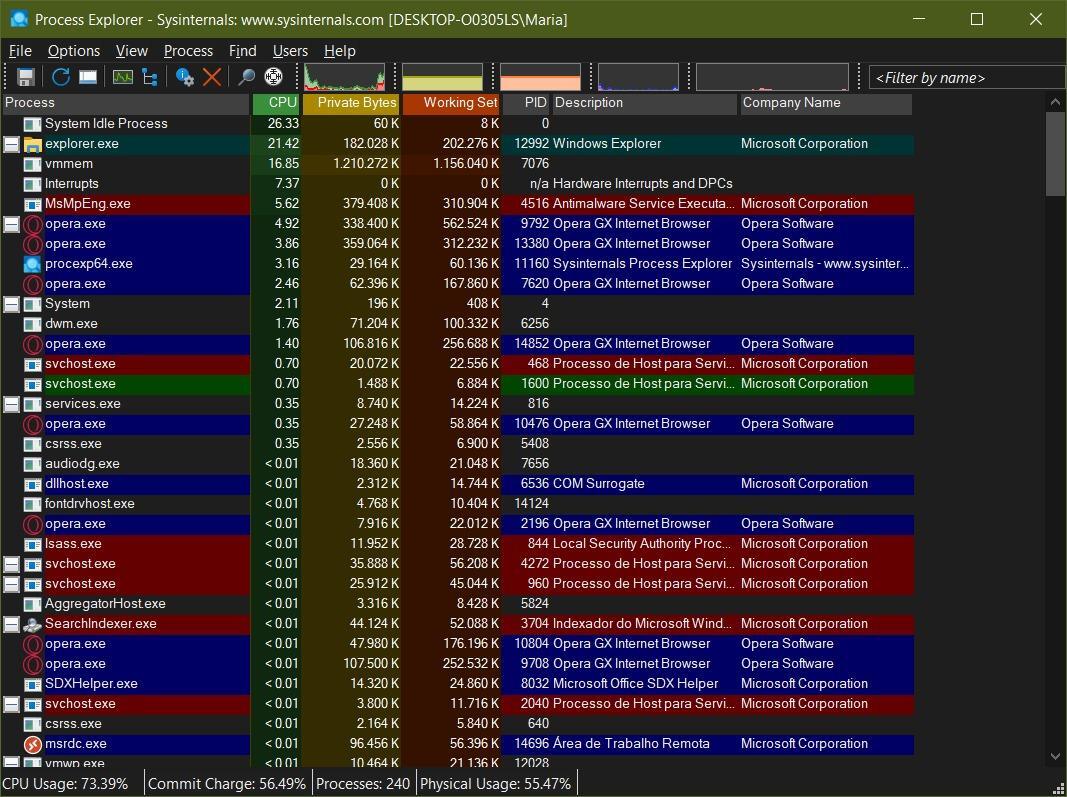Click the Opera icon of process PID 9792

(32, 224)
